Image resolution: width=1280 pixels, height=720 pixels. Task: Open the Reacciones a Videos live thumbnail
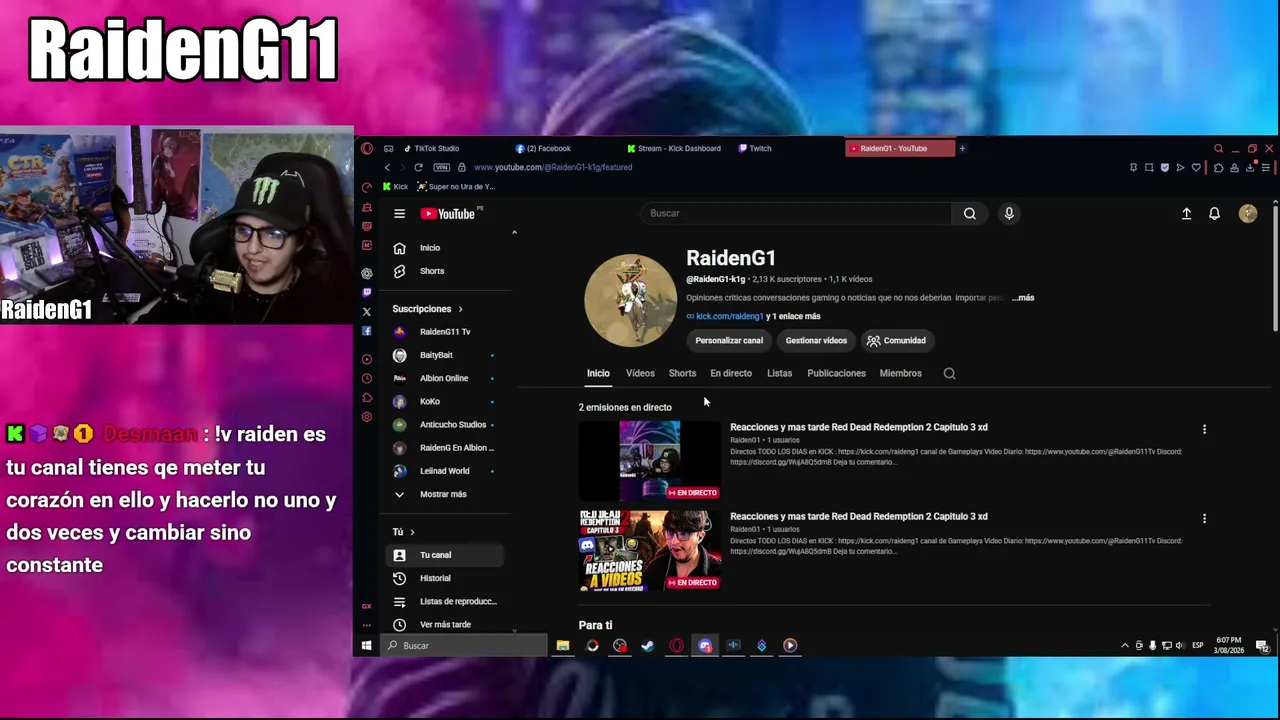point(649,550)
